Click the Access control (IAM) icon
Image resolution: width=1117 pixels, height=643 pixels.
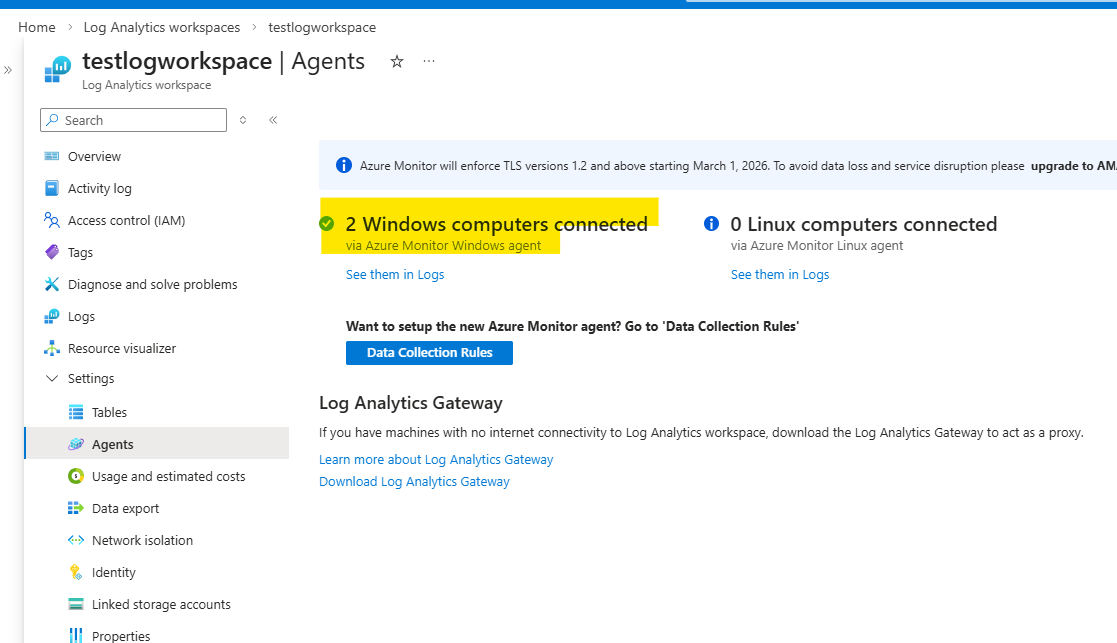click(51, 220)
